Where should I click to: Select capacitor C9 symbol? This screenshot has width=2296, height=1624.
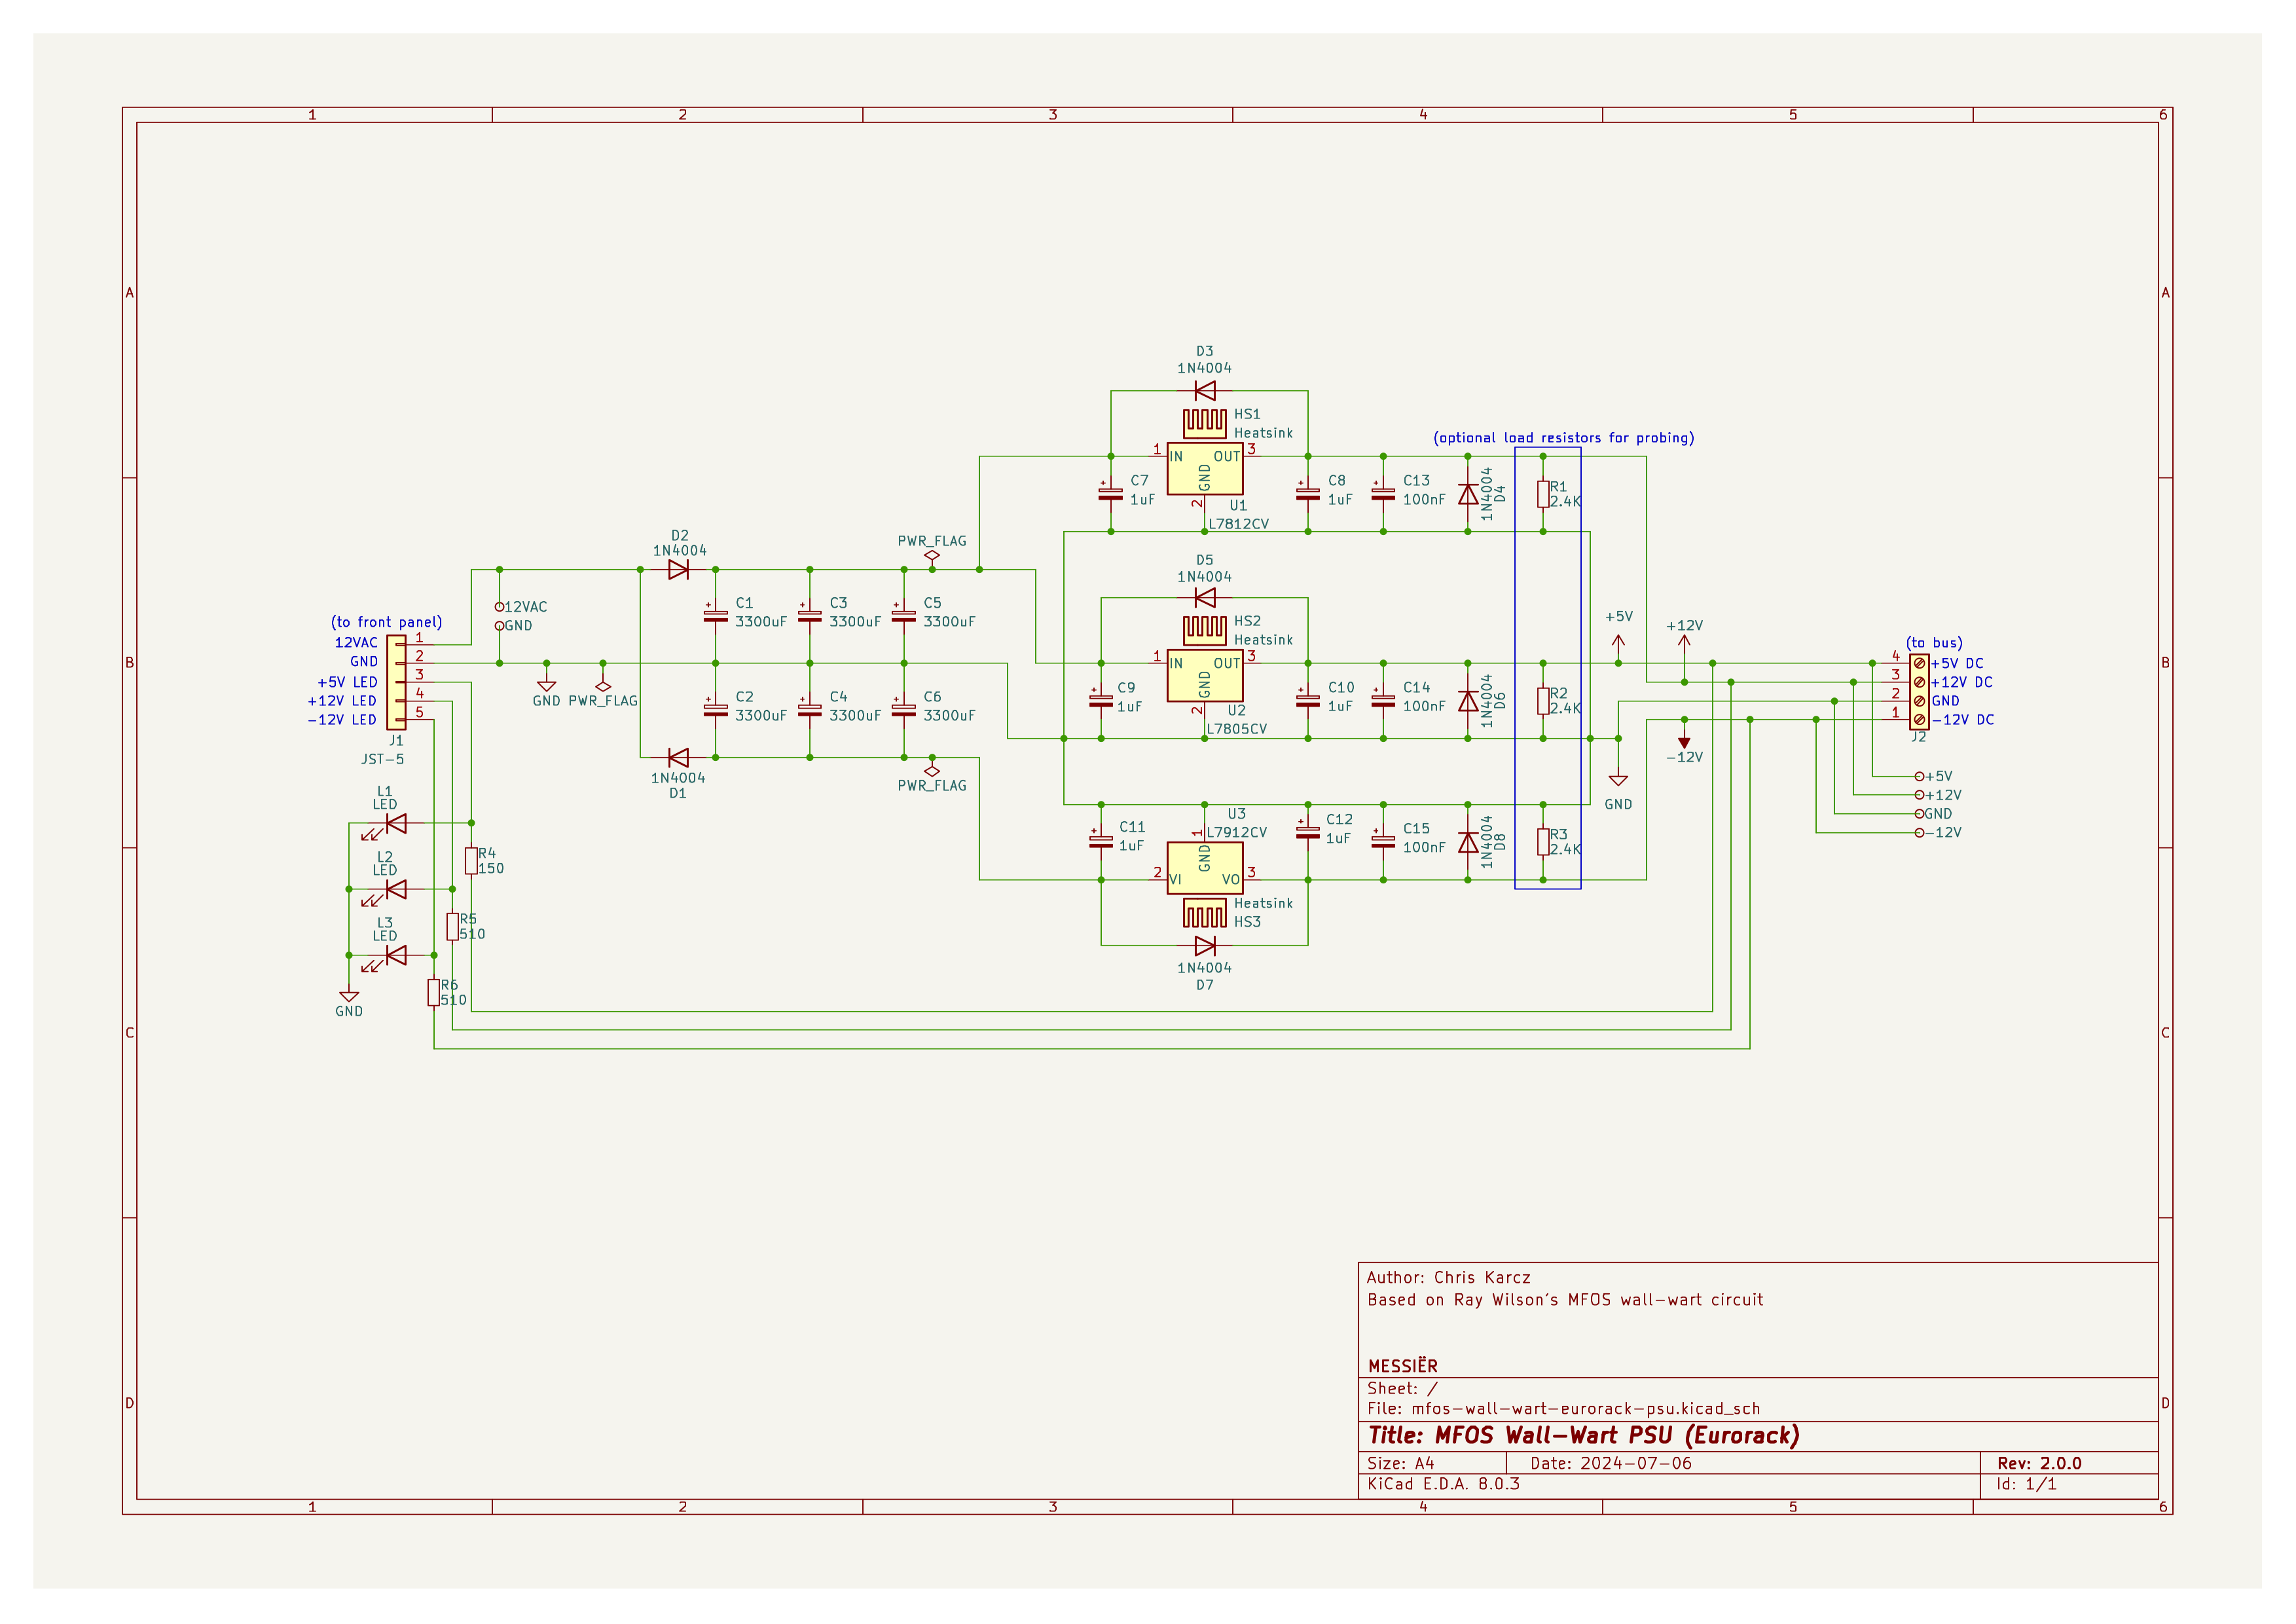tap(1101, 701)
